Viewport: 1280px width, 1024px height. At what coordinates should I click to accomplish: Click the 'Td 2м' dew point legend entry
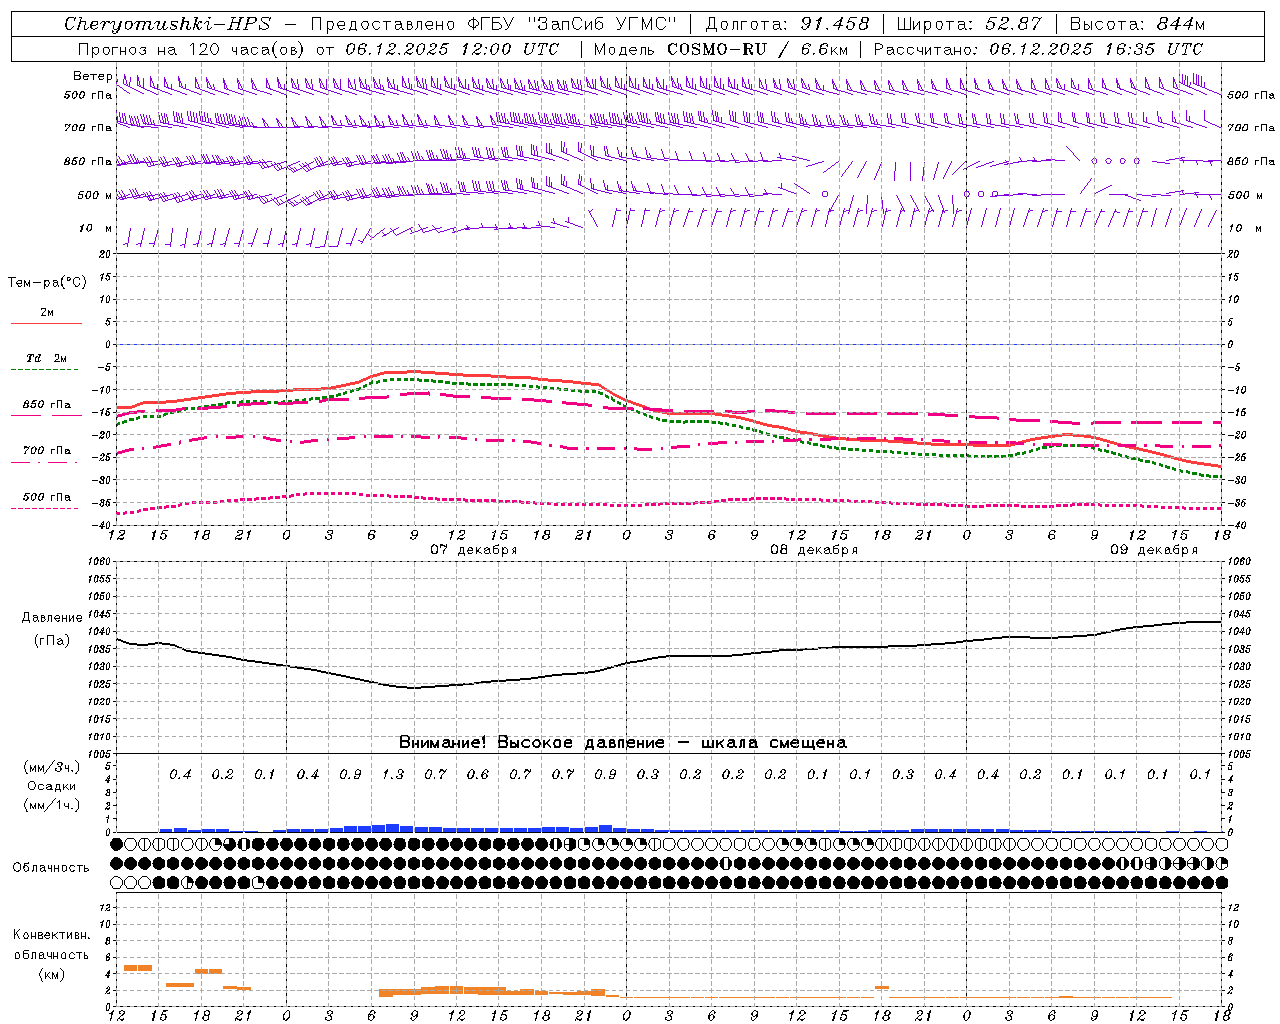pyautogui.click(x=47, y=358)
